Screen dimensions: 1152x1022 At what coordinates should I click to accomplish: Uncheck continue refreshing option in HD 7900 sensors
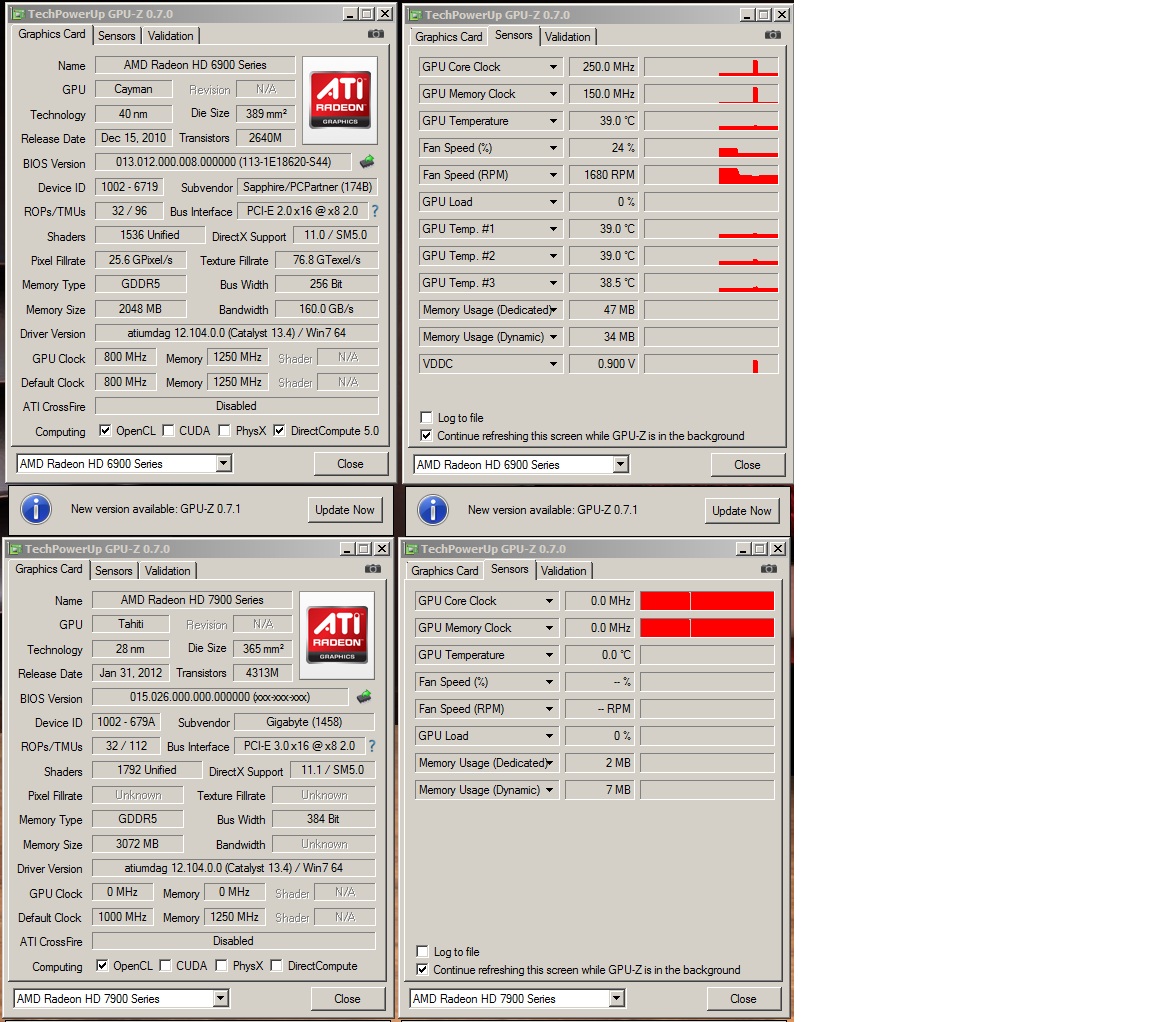click(422, 970)
